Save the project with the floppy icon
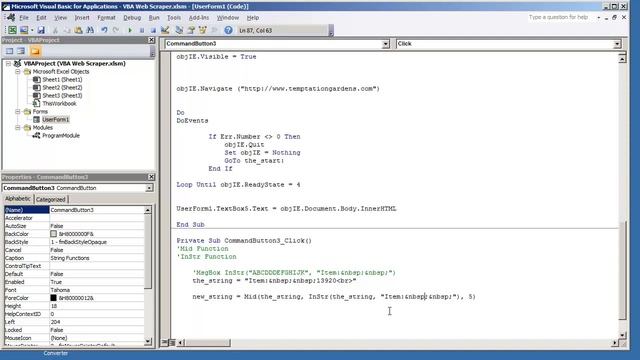The width and height of the screenshot is (640, 360). pyautogui.click(x=41, y=30)
